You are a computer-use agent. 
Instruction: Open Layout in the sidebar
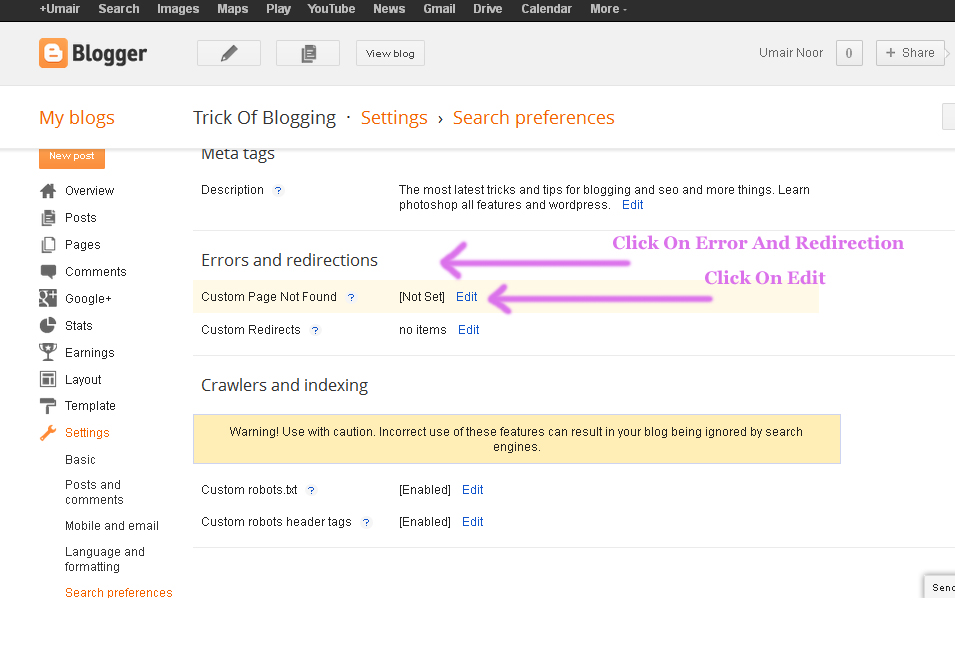[83, 380]
